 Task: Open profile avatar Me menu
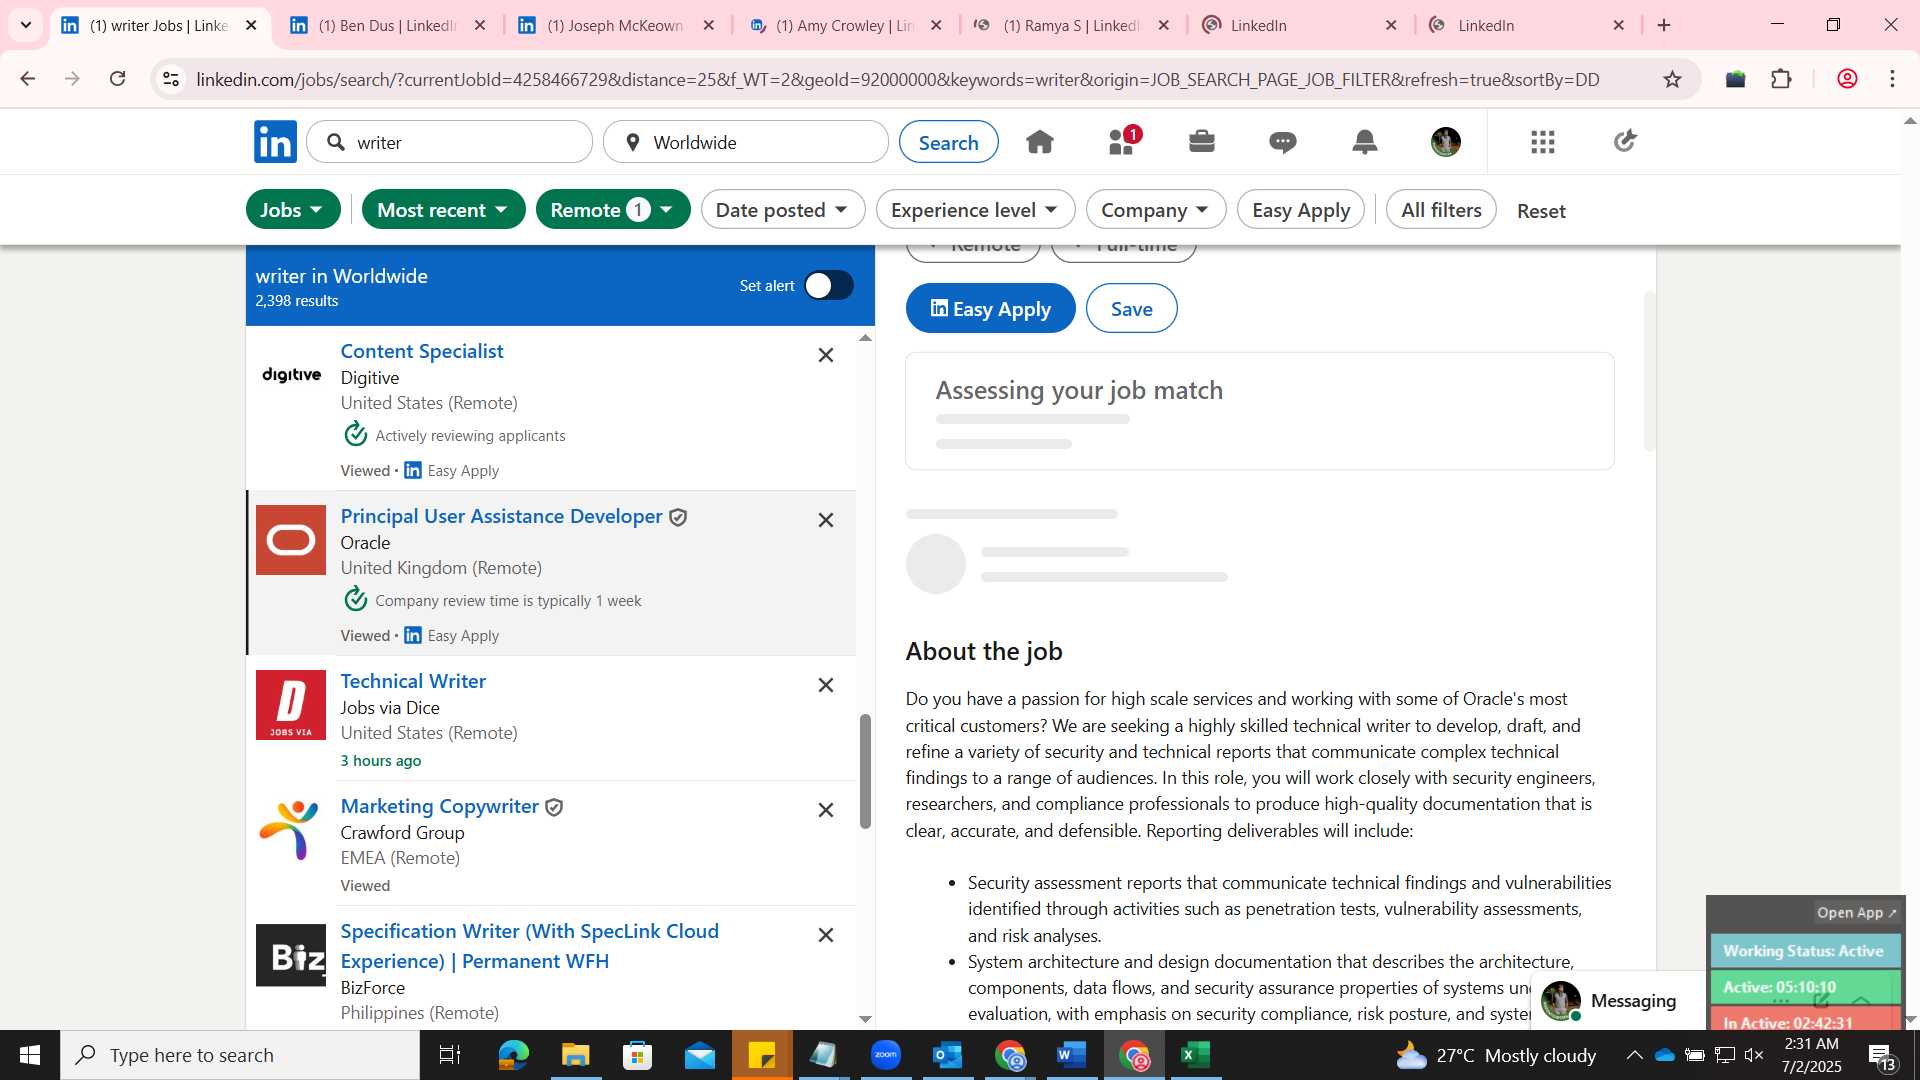click(1446, 142)
